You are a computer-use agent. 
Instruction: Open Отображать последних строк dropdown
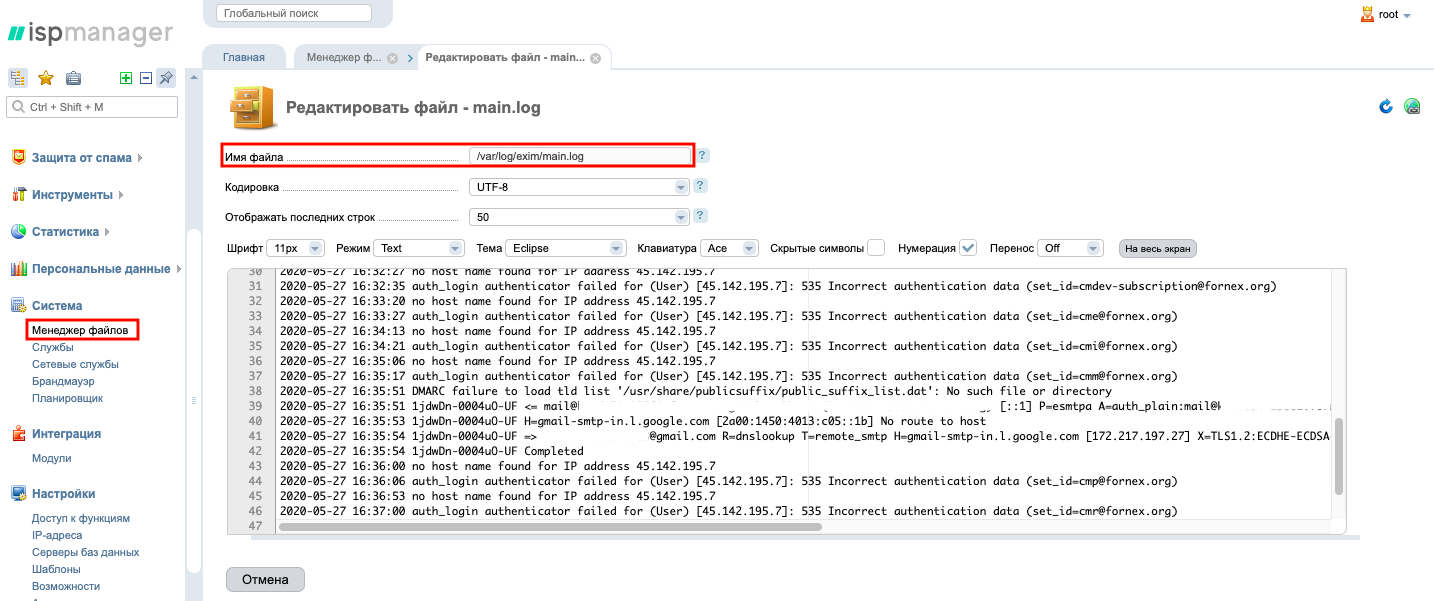(x=579, y=217)
